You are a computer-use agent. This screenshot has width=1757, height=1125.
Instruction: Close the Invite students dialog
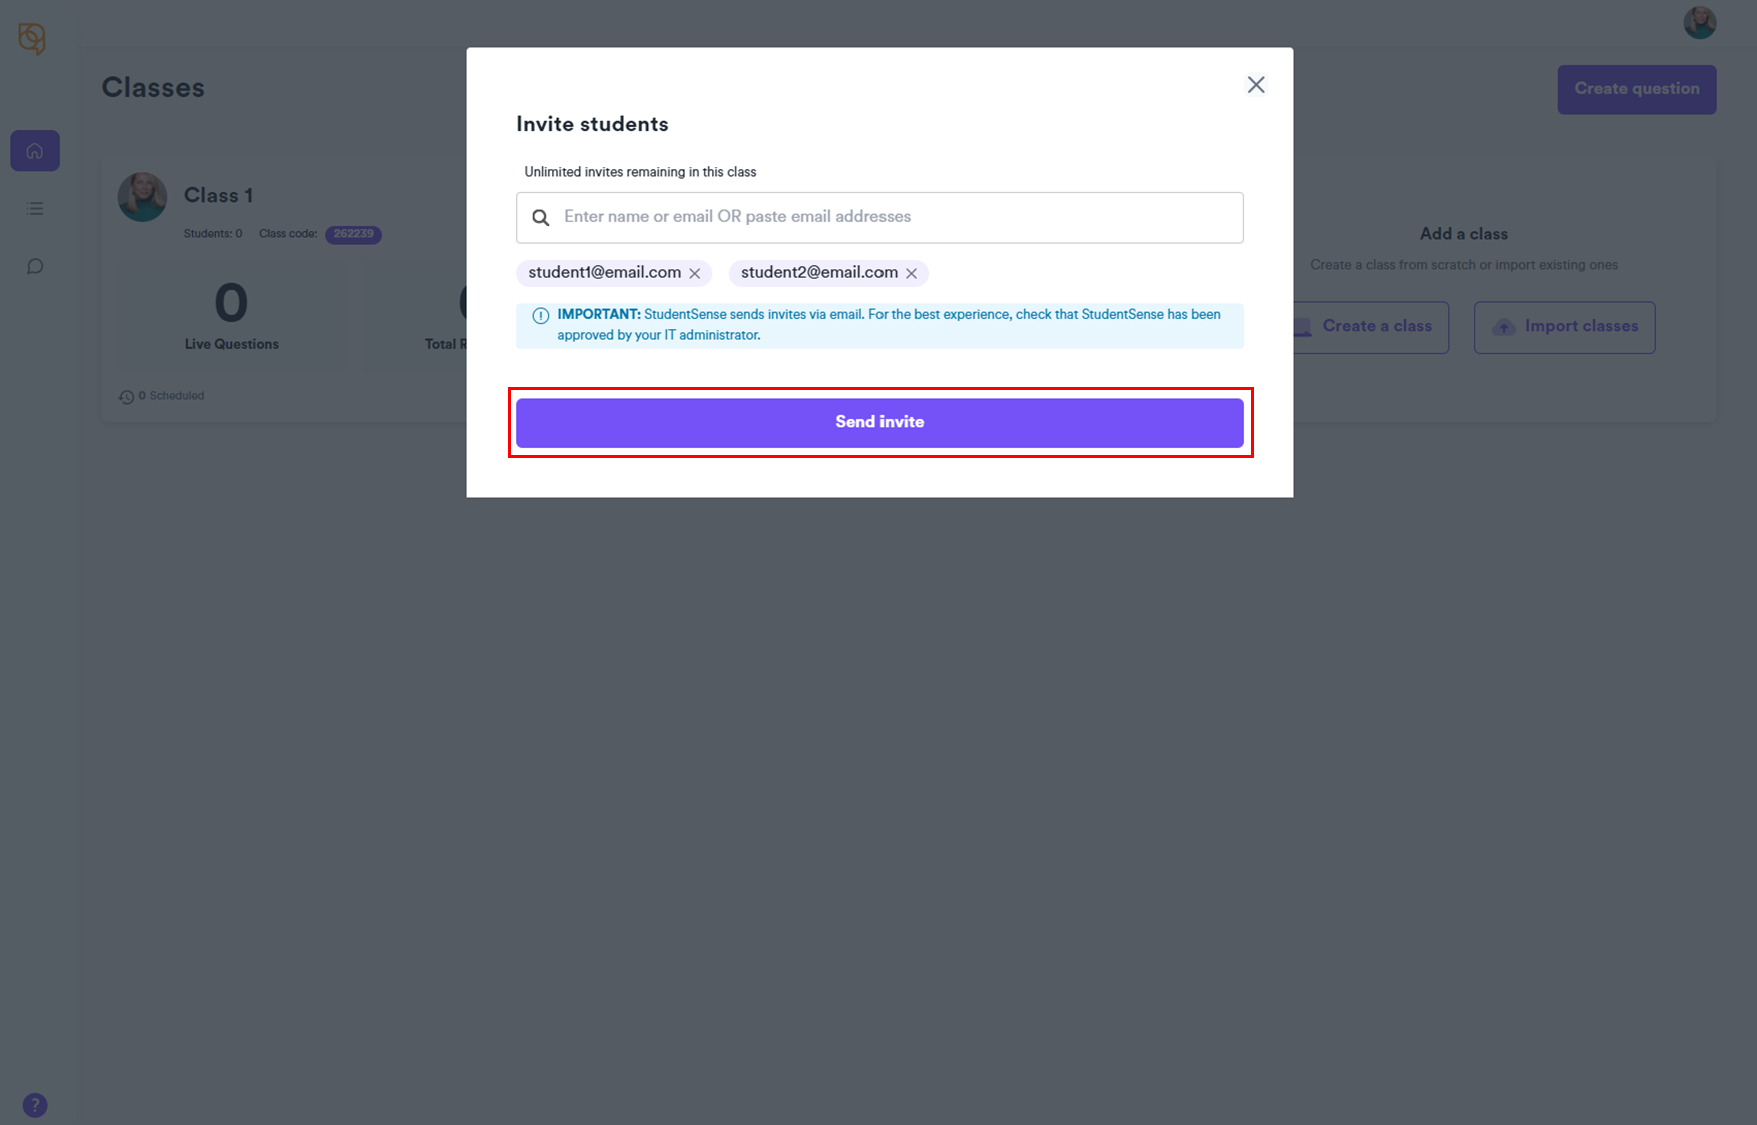click(1256, 85)
